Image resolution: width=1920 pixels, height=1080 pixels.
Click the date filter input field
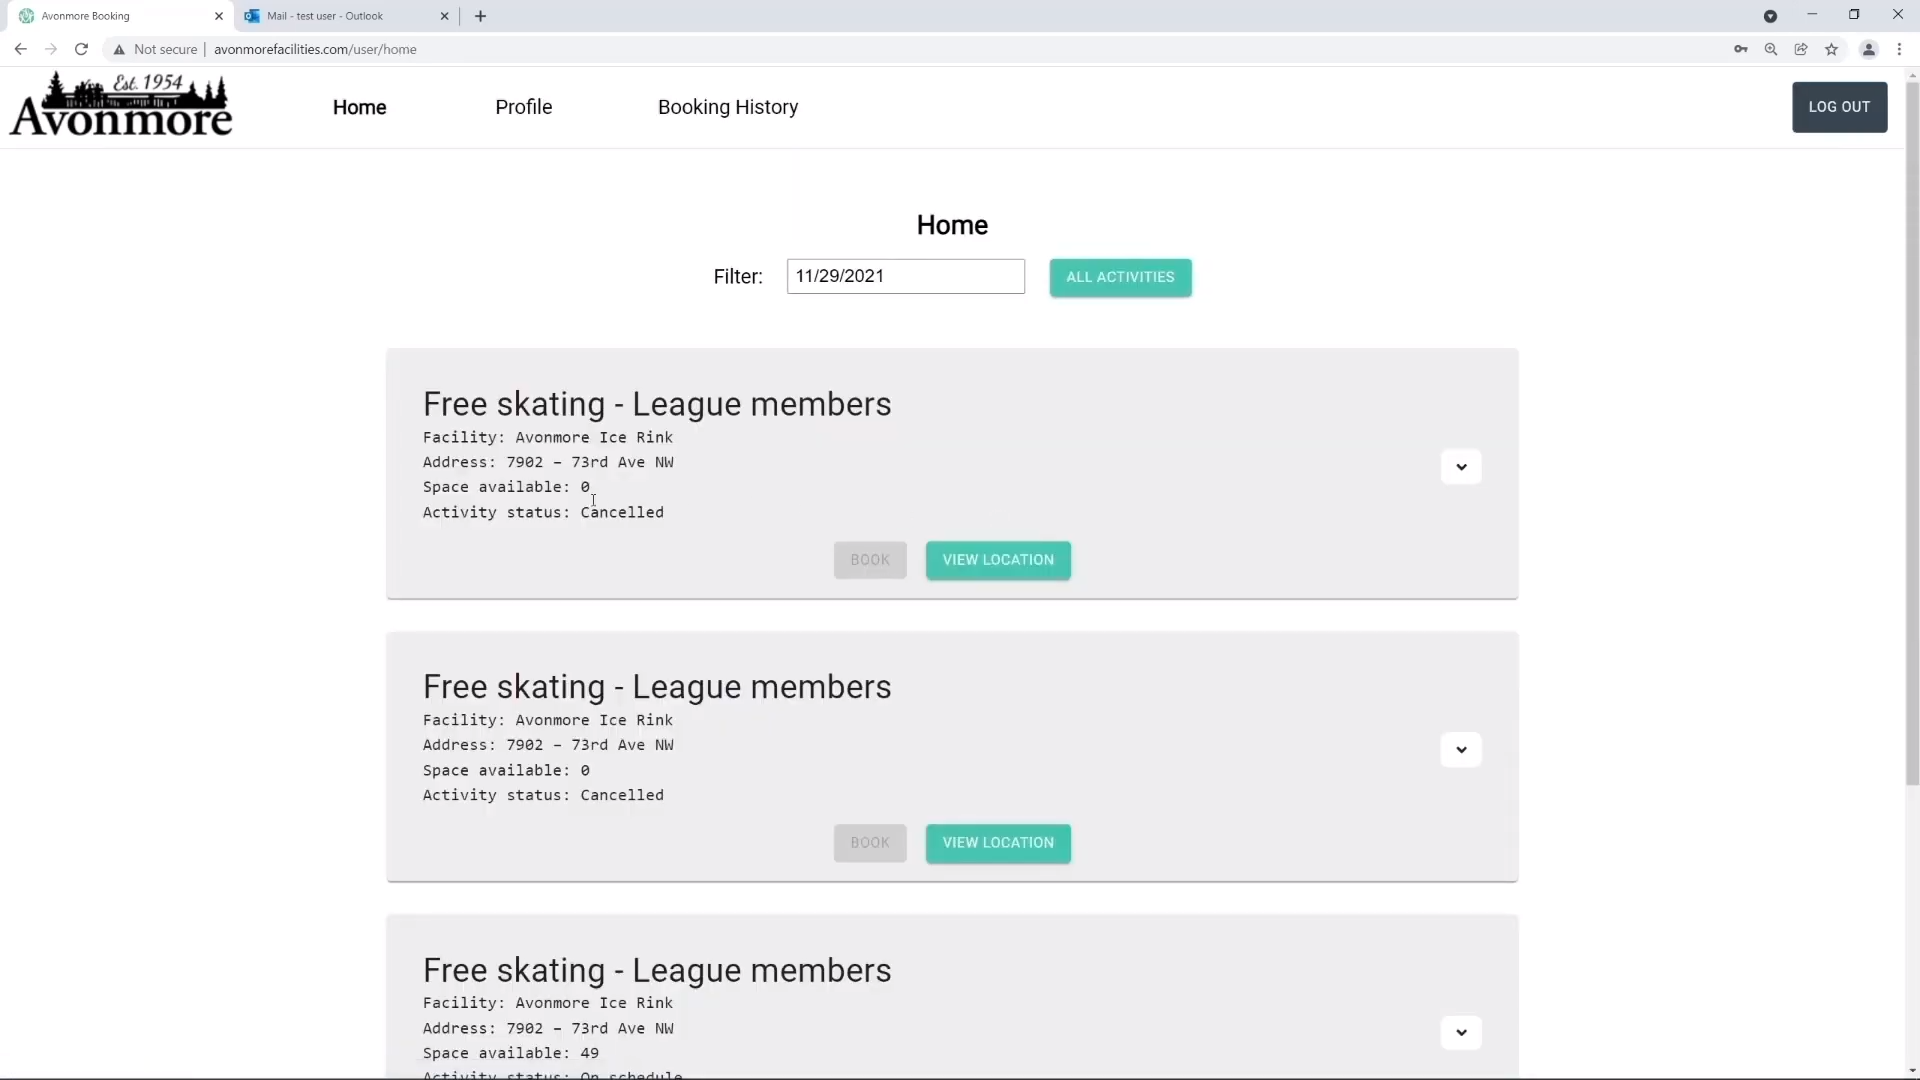906,276
